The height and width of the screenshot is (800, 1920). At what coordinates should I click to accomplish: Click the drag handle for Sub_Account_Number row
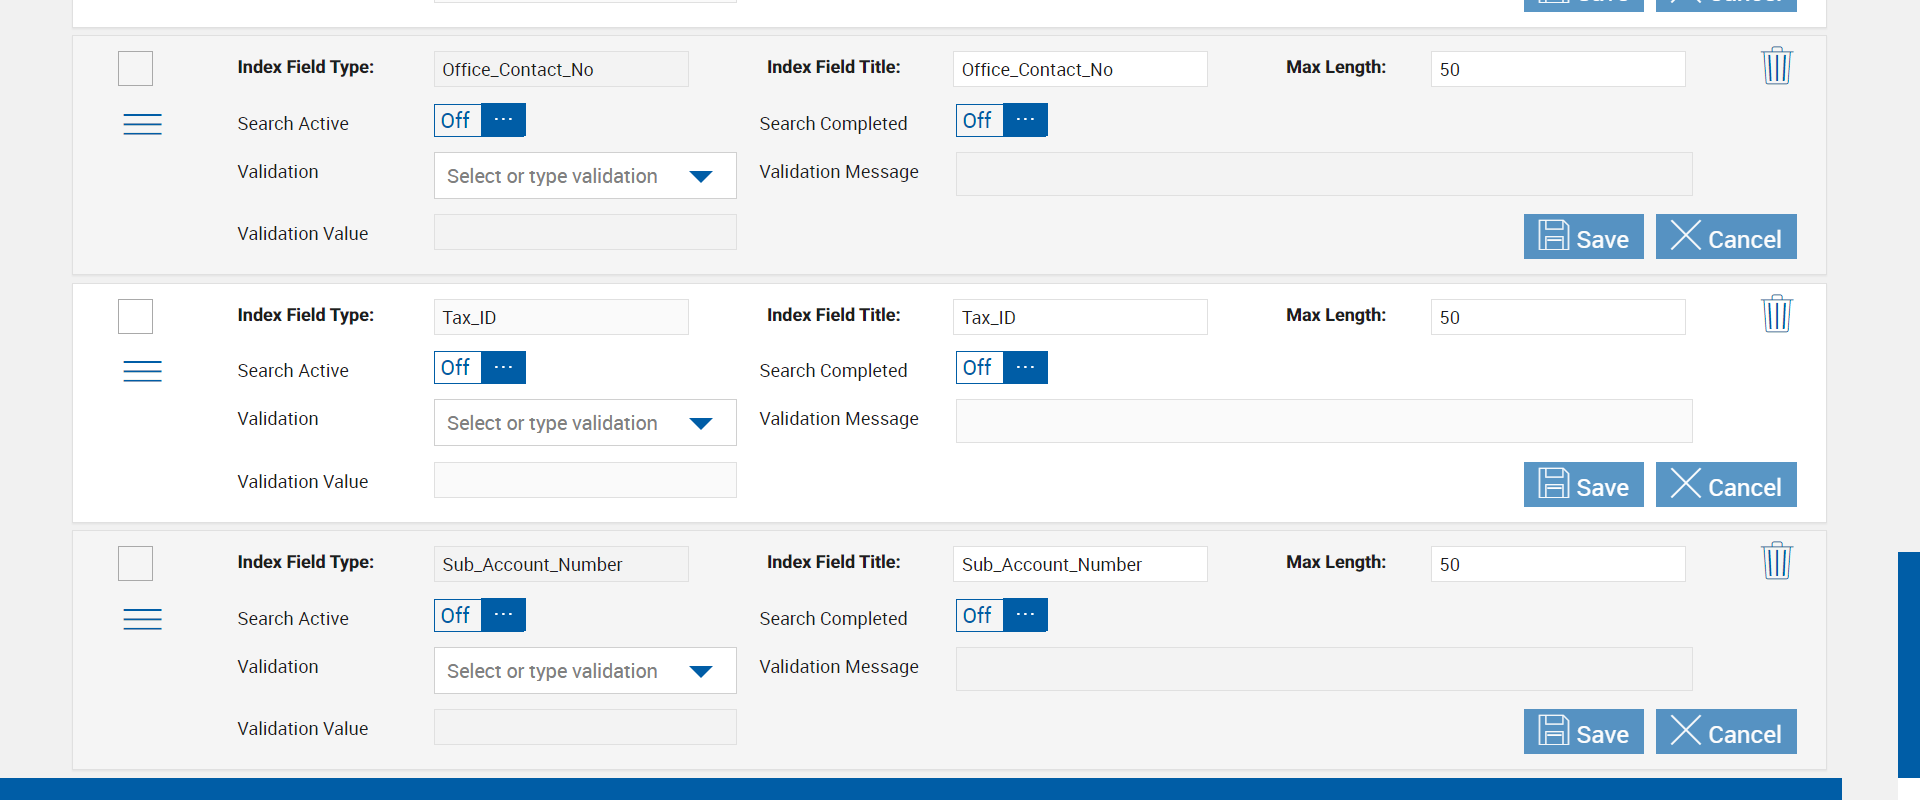coord(142,619)
